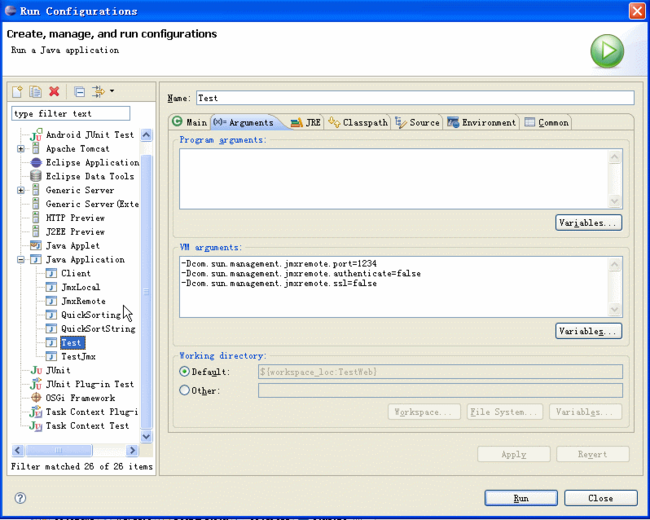Click the Close button
The image size is (650, 520).
pyautogui.click(x=600, y=498)
